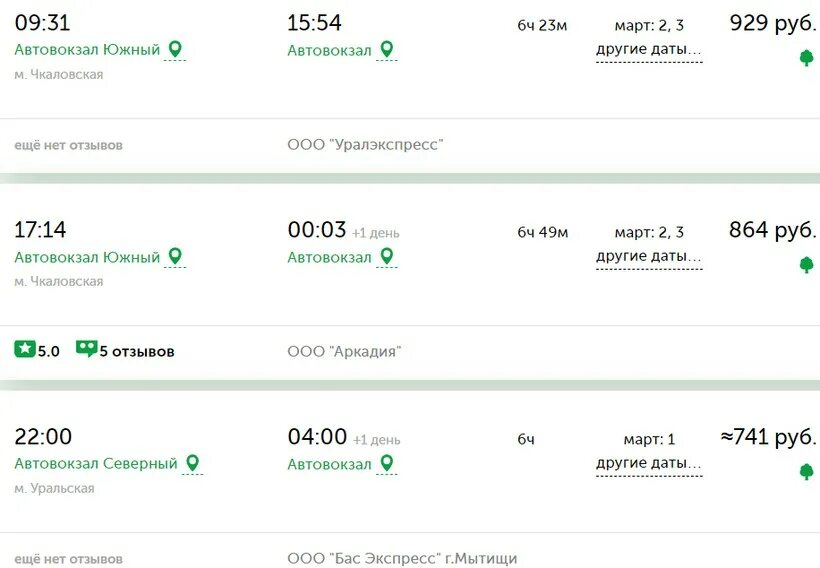Image resolution: width=820 pixels, height=568 pixels.
Task: Open Автовокзал Южный link for 09:31 departure
Action: click(x=87, y=50)
